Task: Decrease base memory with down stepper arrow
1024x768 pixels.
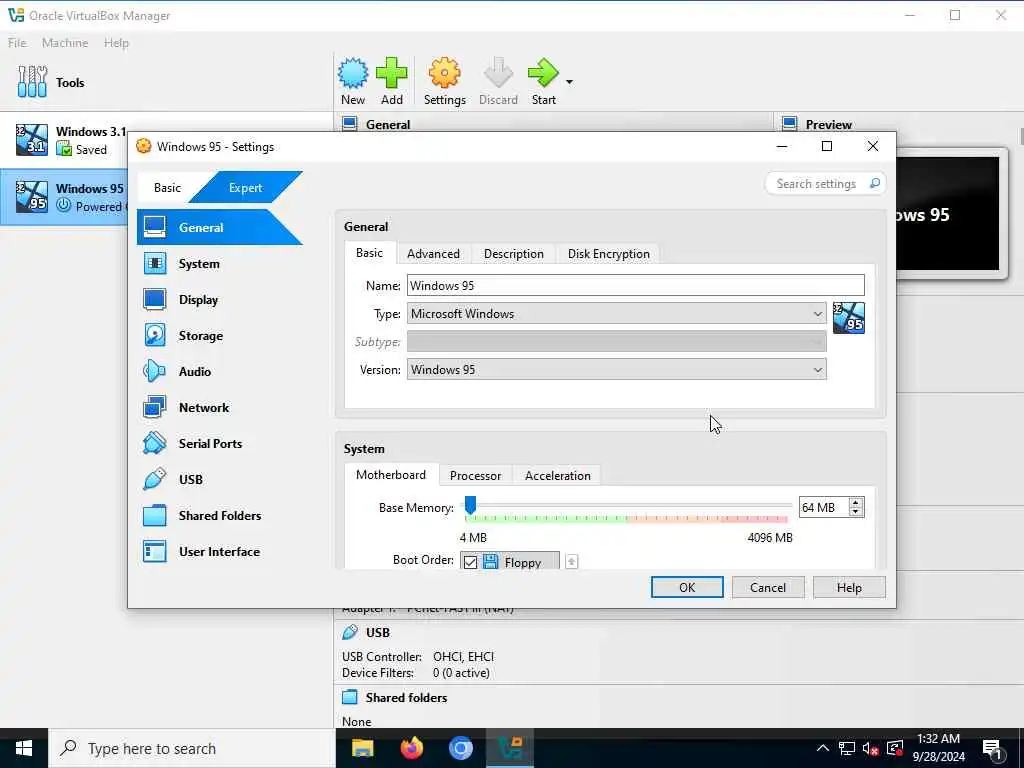Action: (x=856, y=512)
